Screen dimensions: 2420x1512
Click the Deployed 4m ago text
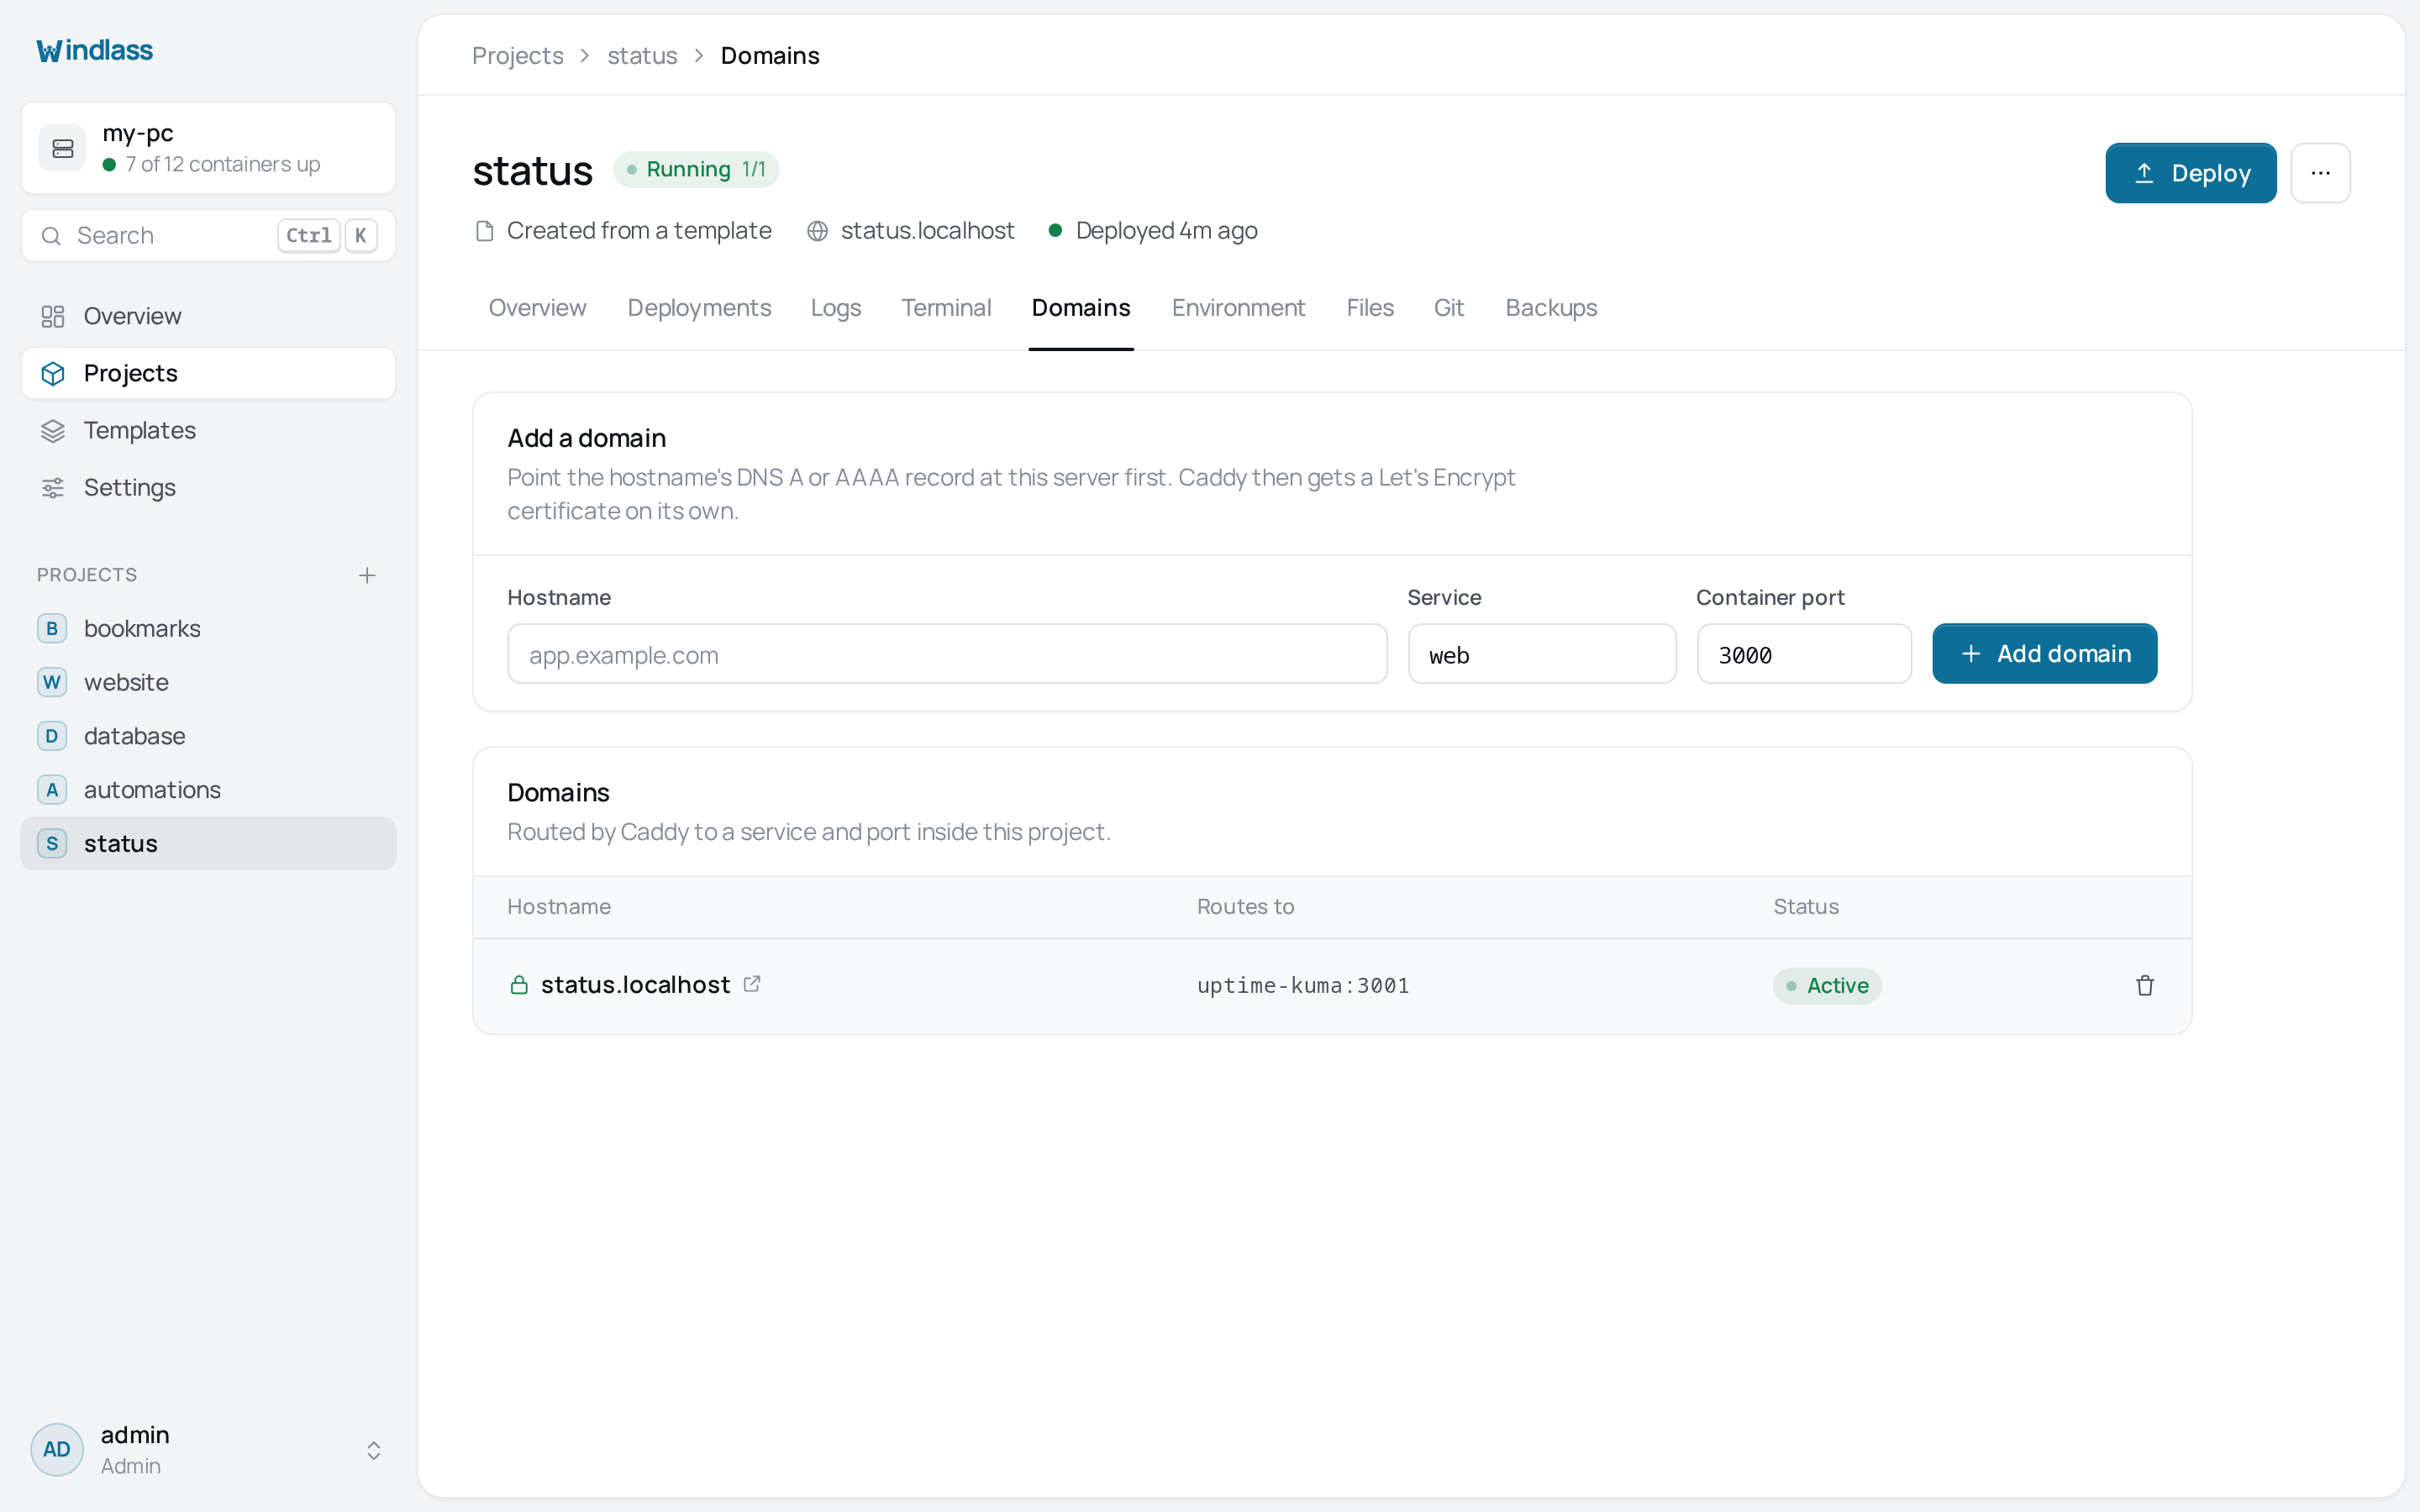[x=1166, y=231]
